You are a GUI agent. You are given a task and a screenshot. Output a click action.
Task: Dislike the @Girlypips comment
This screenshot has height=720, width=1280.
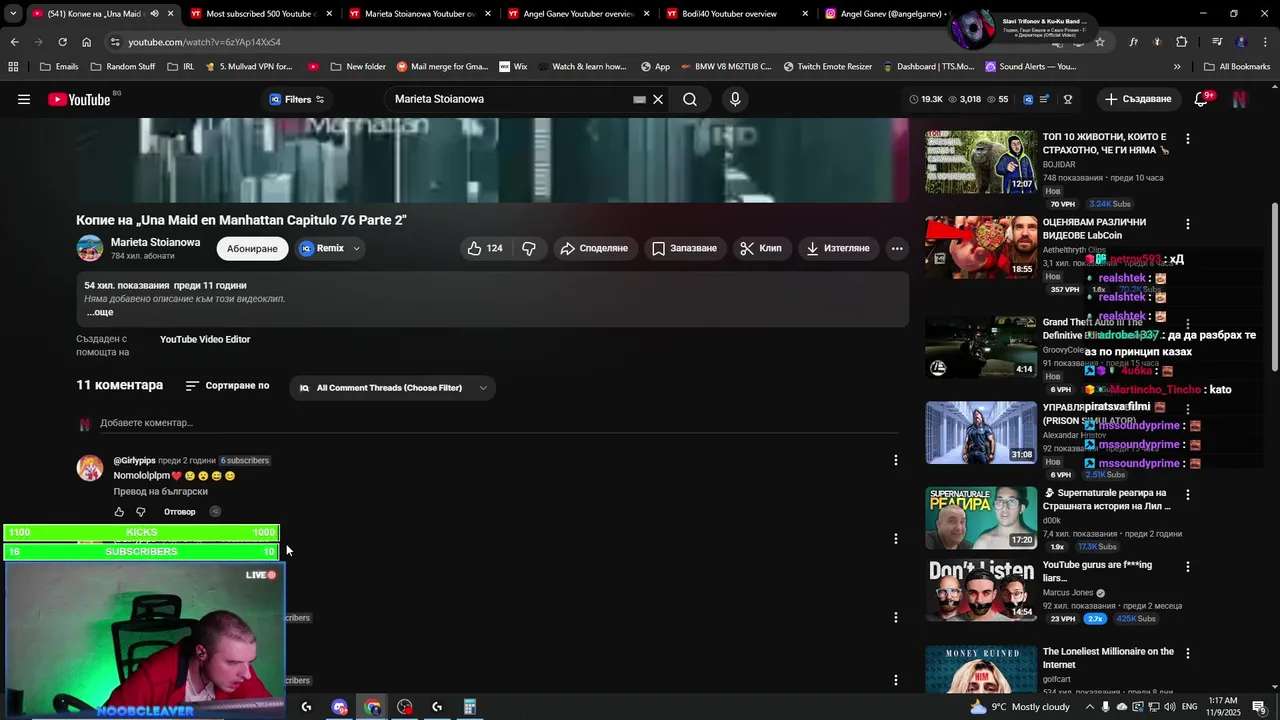click(141, 512)
